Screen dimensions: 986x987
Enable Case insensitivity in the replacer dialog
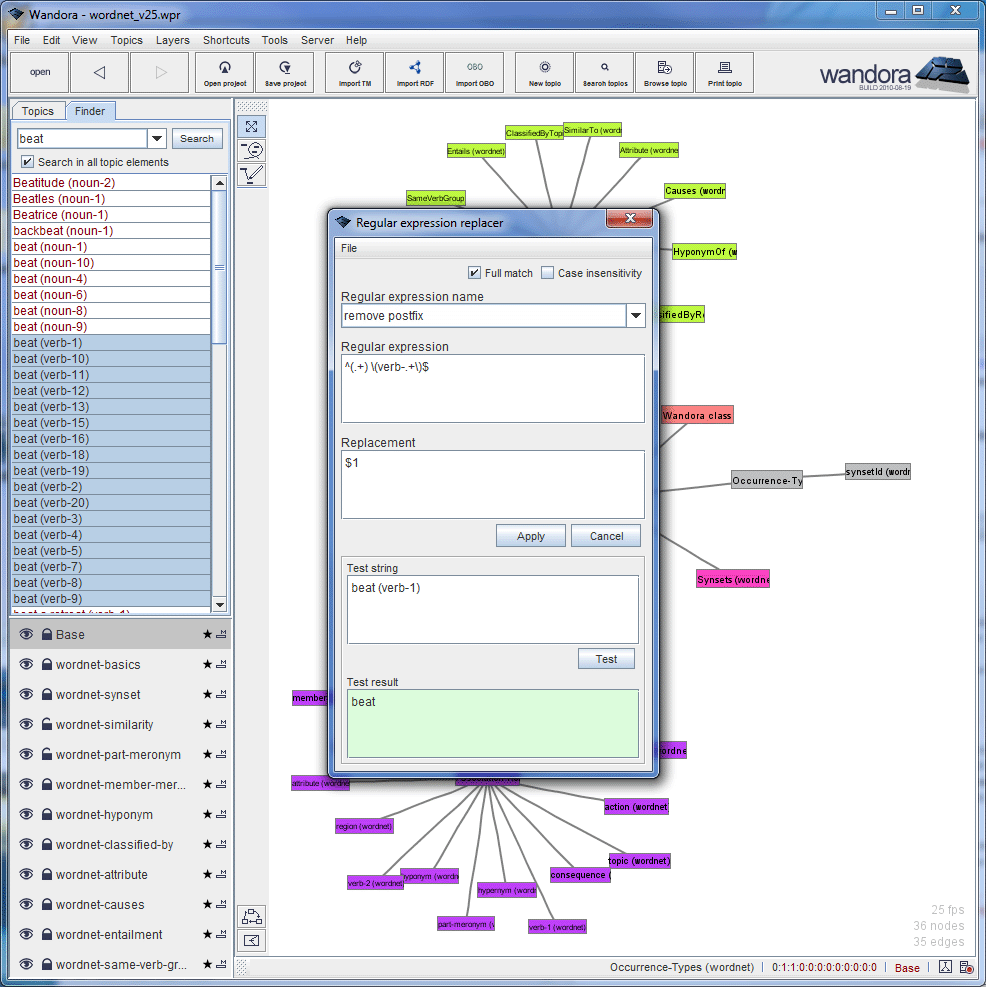click(548, 272)
